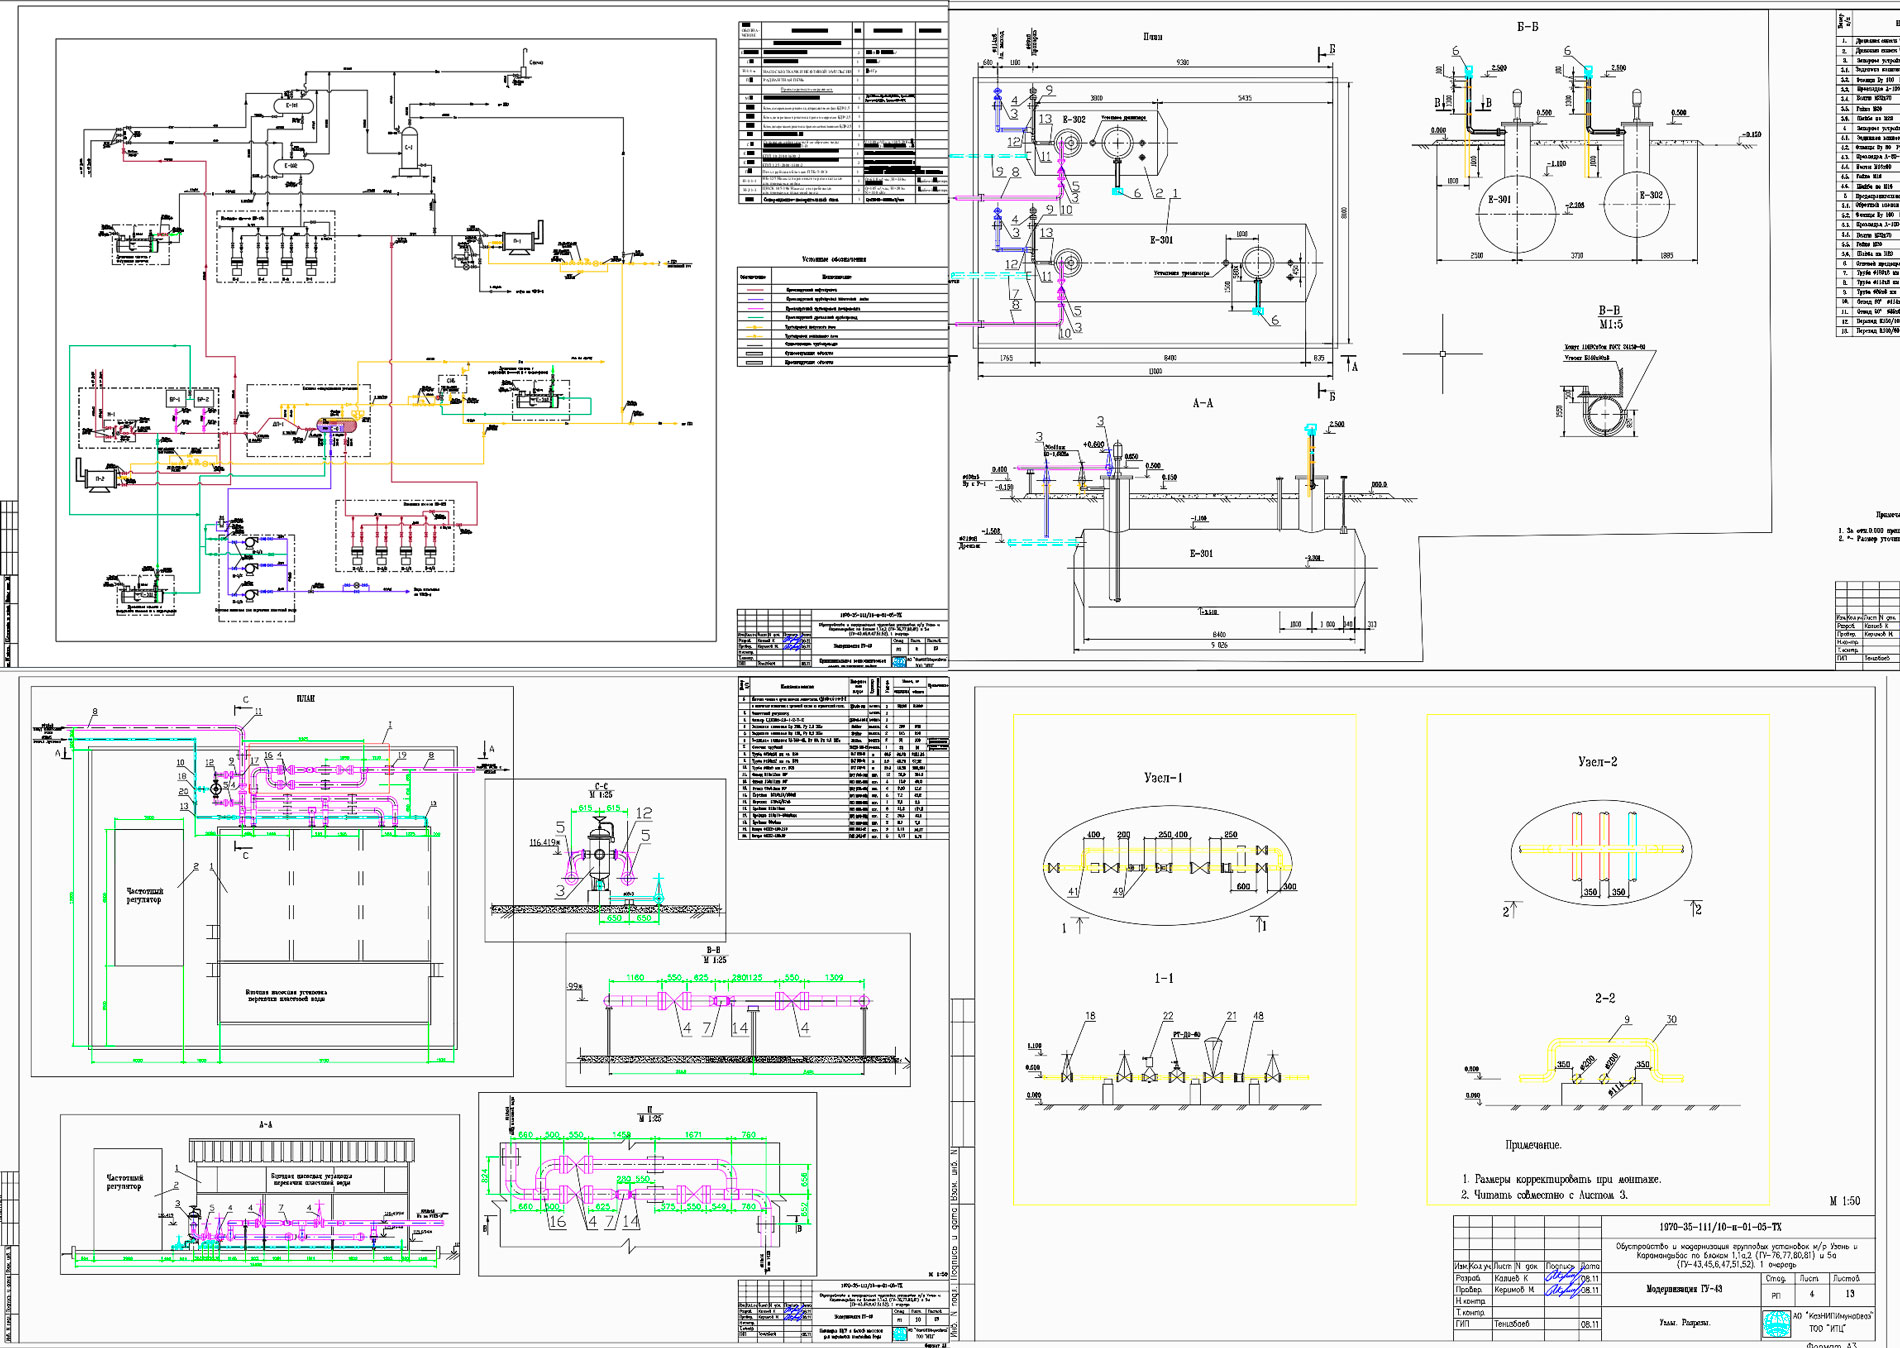Click the '5435' dimension in tank plan
The width and height of the screenshot is (1900, 1348).
tap(1244, 98)
